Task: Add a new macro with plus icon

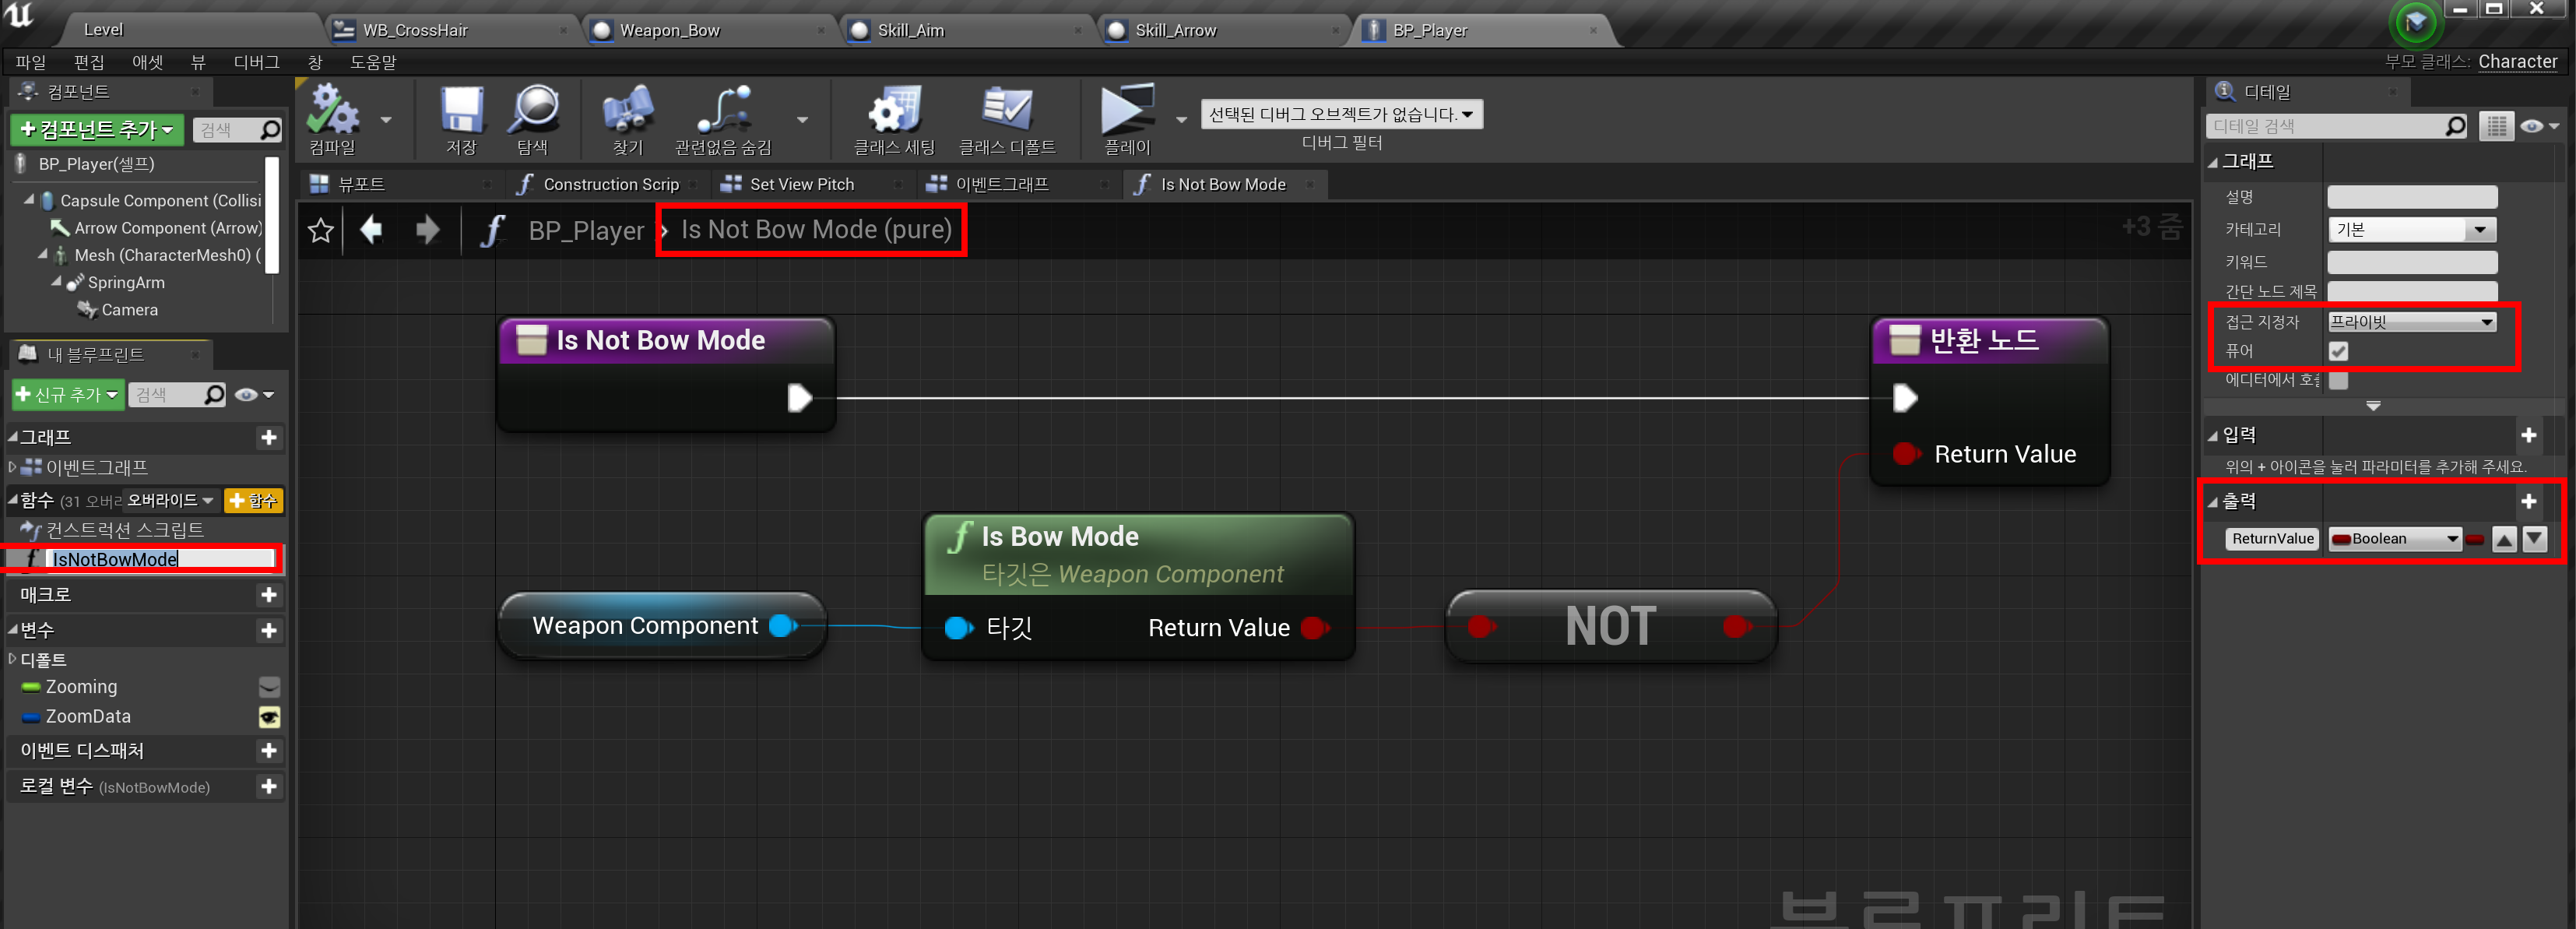Action: (269, 595)
